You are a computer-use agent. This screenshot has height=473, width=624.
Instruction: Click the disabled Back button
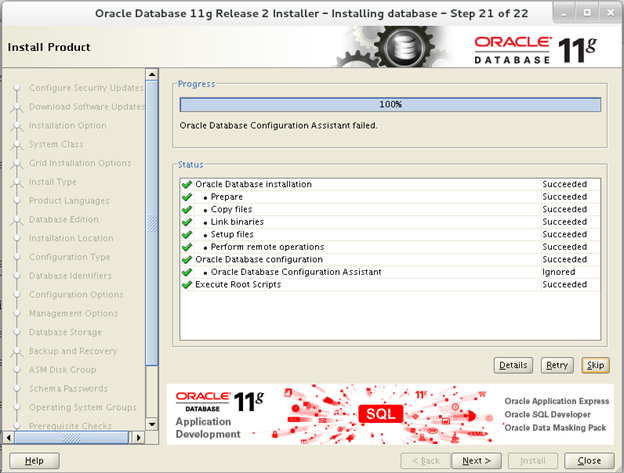click(x=425, y=461)
